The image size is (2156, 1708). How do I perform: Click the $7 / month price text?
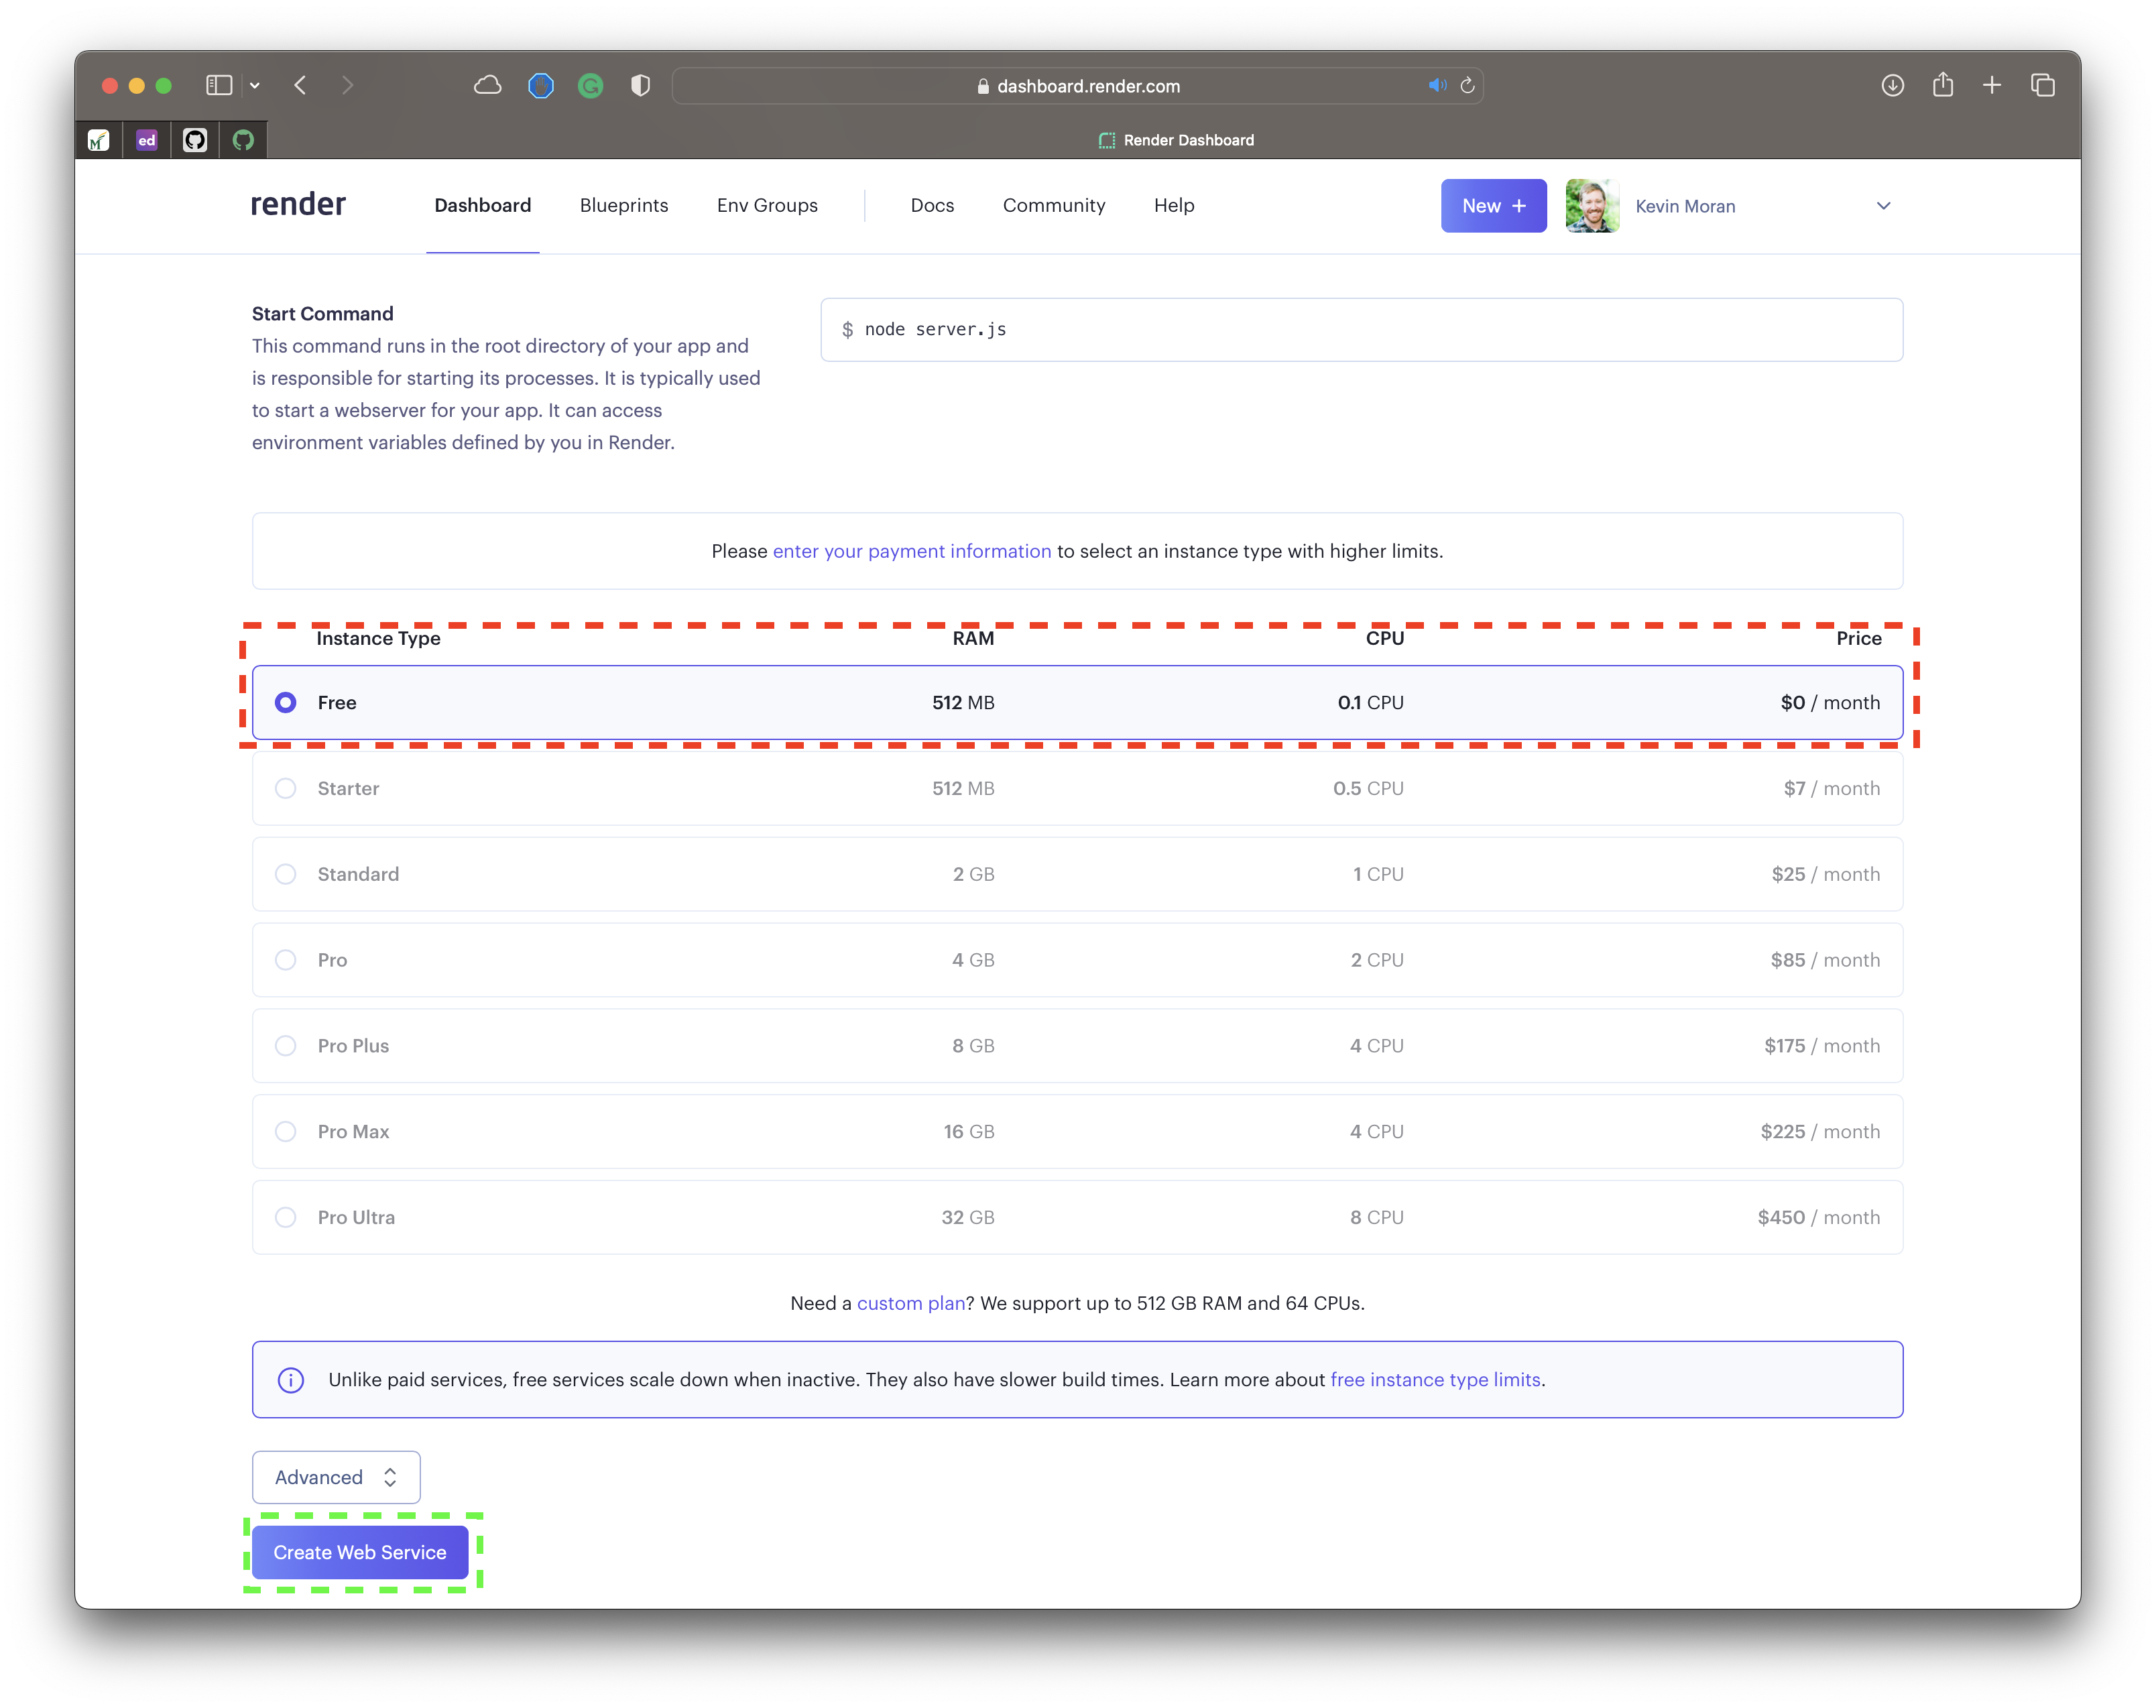pyautogui.click(x=1832, y=789)
